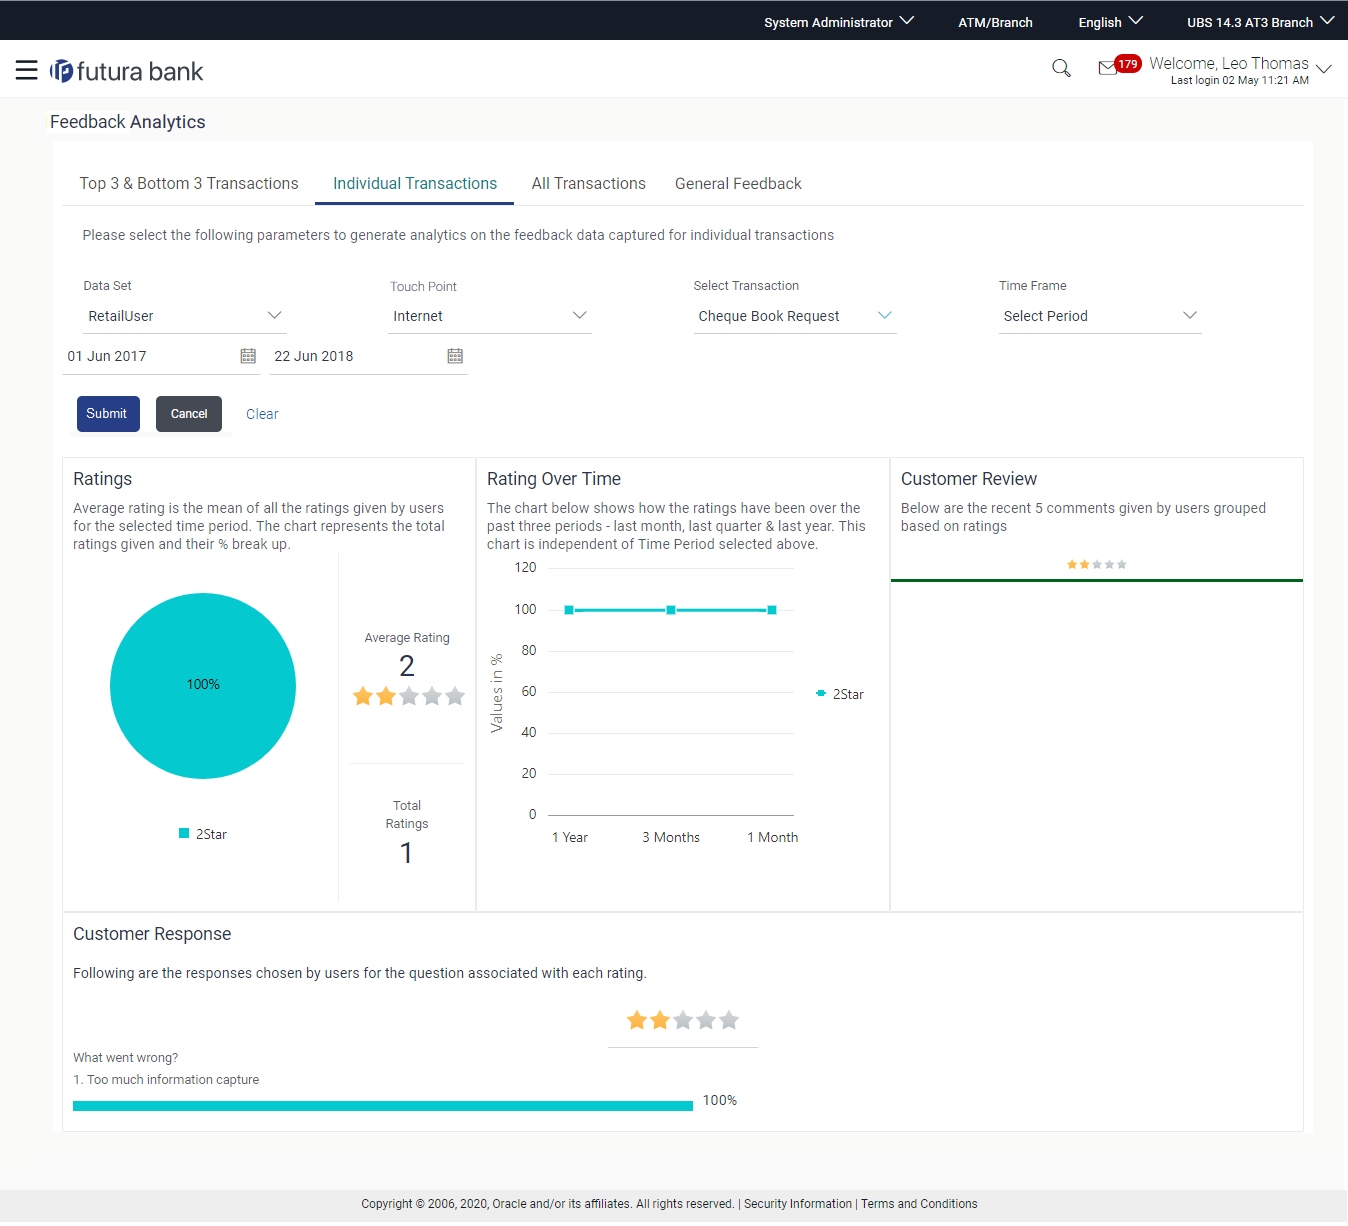This screenshot has width=1348, height=1226.
Task: Click the 1 Year data point on chart
Action: 569,610
